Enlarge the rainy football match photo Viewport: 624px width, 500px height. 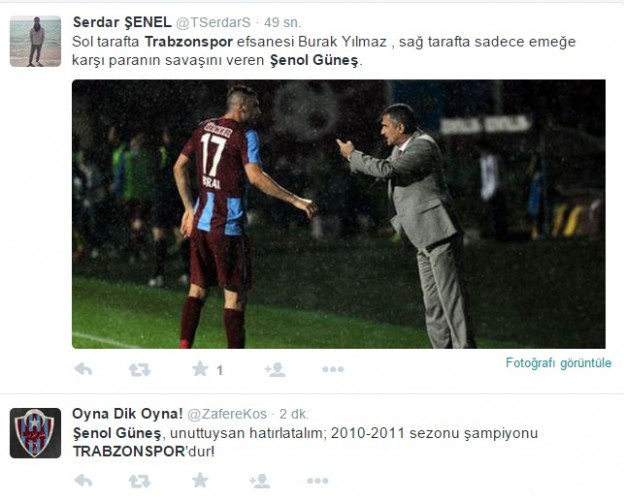(x=339, y=214)
